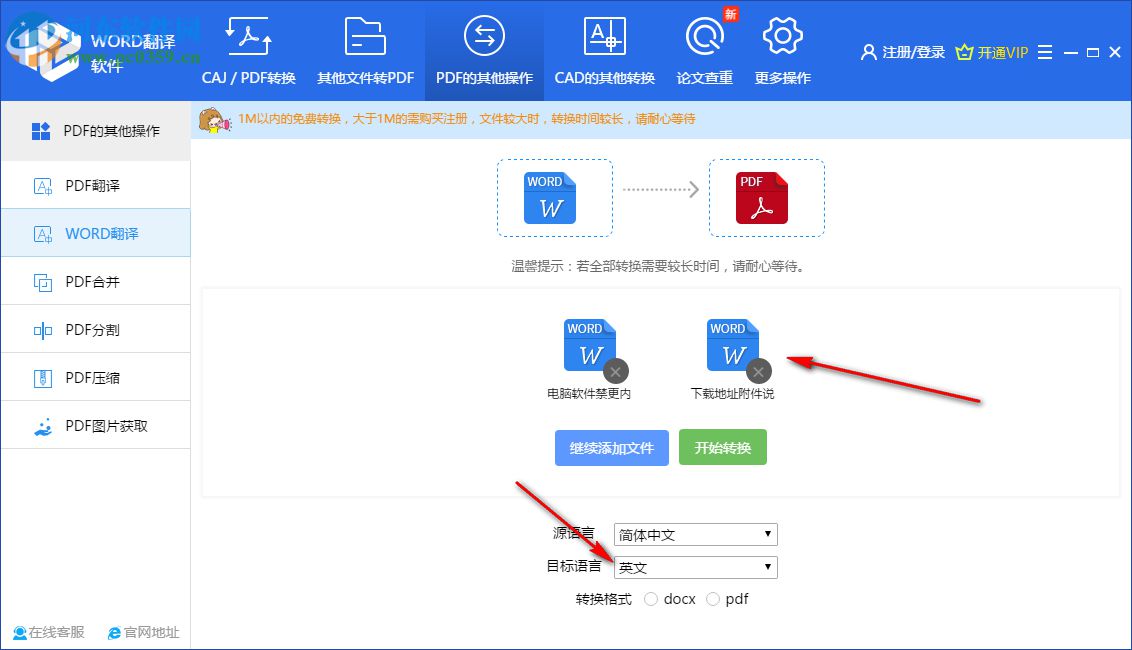Choose the docx output format
Image resolution: width=1132 pixels, height=650 pixels.
pyautogui.click(x=651, y=598)
